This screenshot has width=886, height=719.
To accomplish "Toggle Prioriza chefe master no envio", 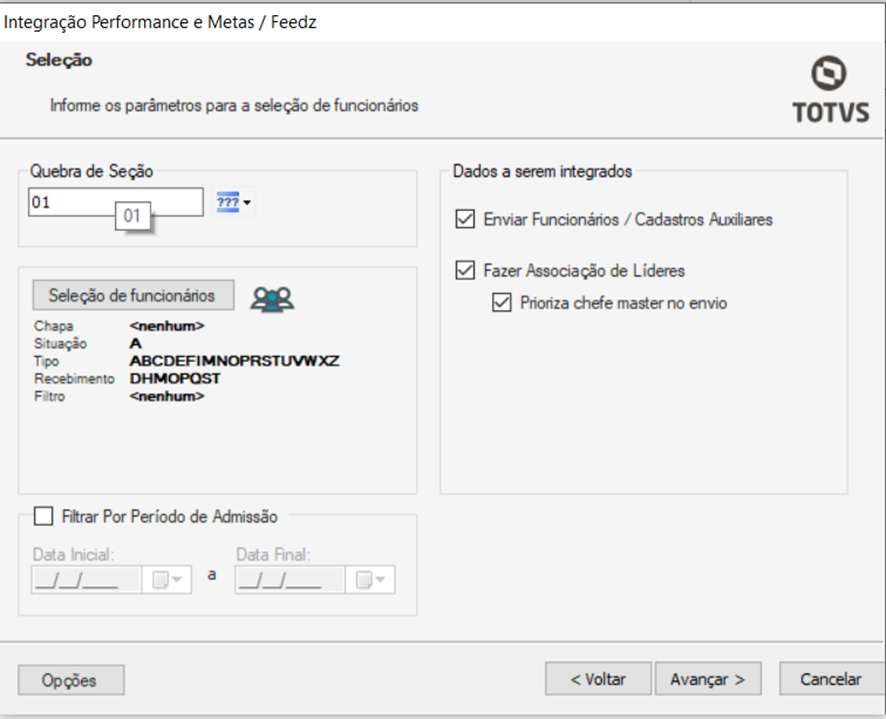I will 502,302.
